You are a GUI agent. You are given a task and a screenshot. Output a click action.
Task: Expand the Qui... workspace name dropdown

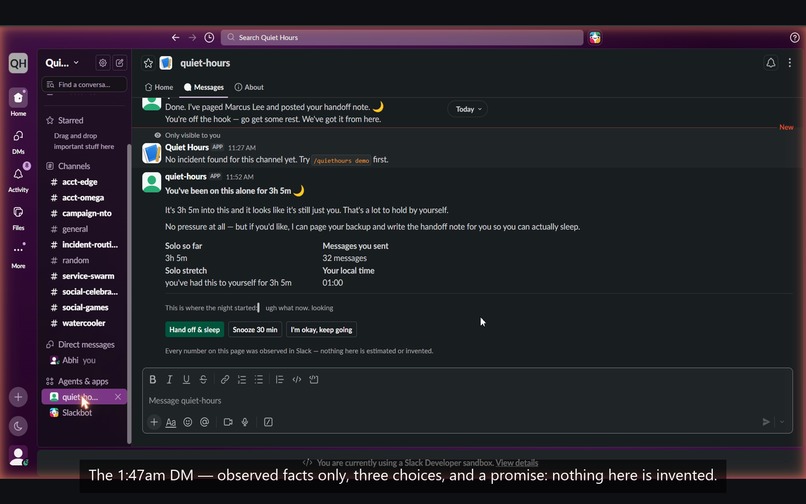tap(62, 63)
